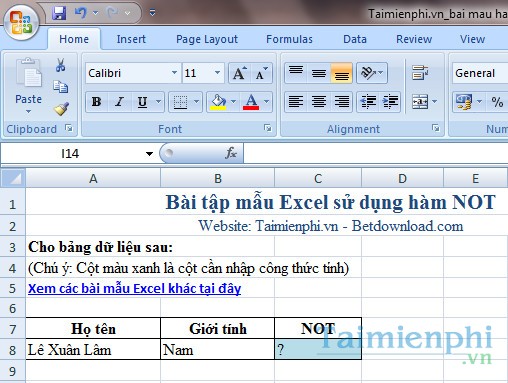This screenshot has width=508, height=383.
Task: Apply Accounting number format
Action: (x=464, y=102)
